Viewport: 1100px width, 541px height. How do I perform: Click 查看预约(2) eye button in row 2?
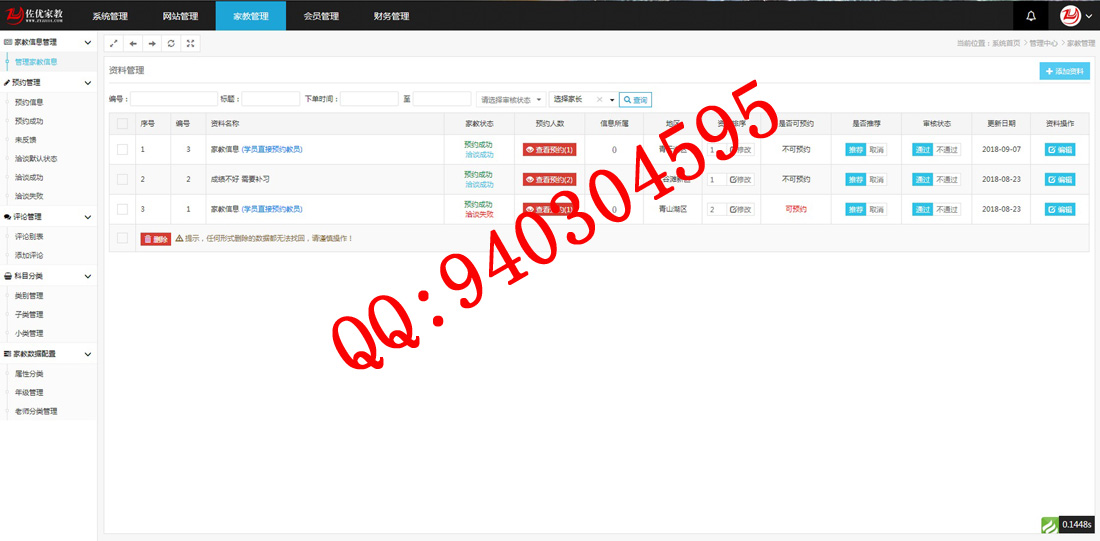(549, 179)
